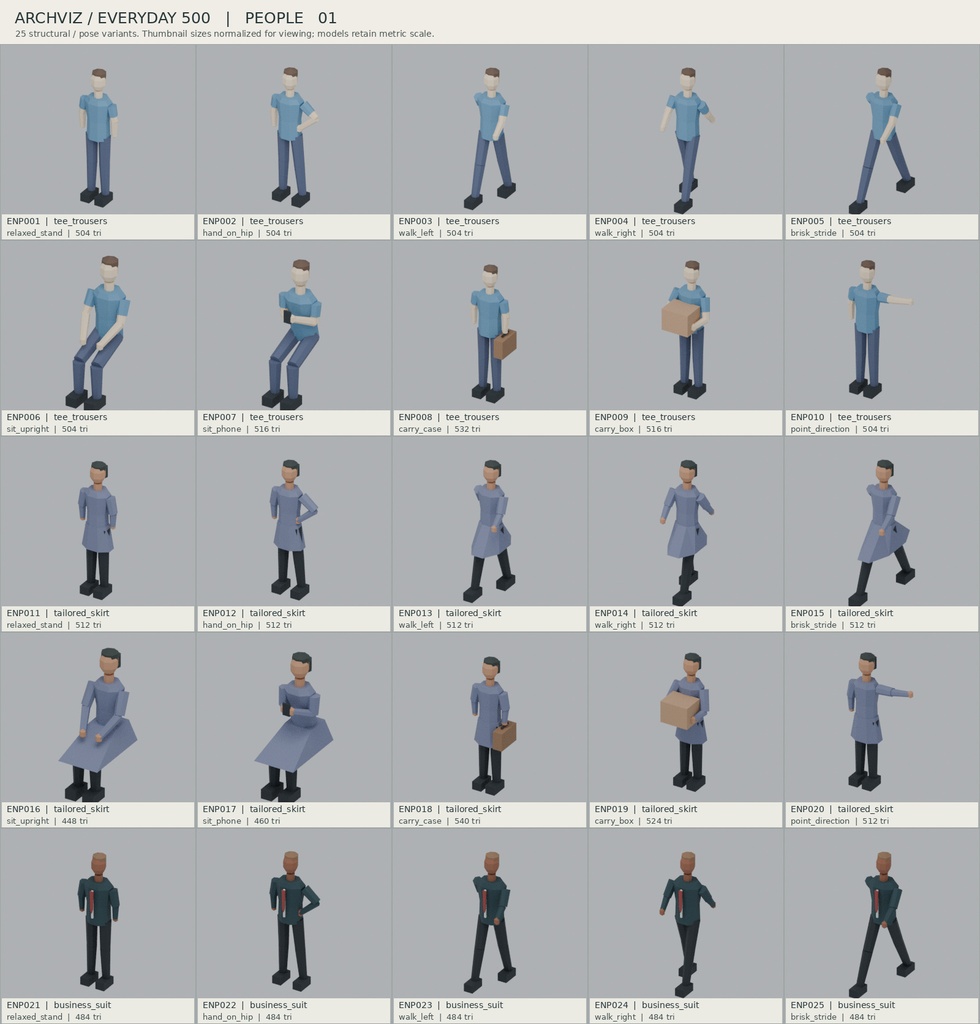Click the 'carry_case | 532 tri' caption text
The image size is (980, 1024).
(x=439, y=429)
